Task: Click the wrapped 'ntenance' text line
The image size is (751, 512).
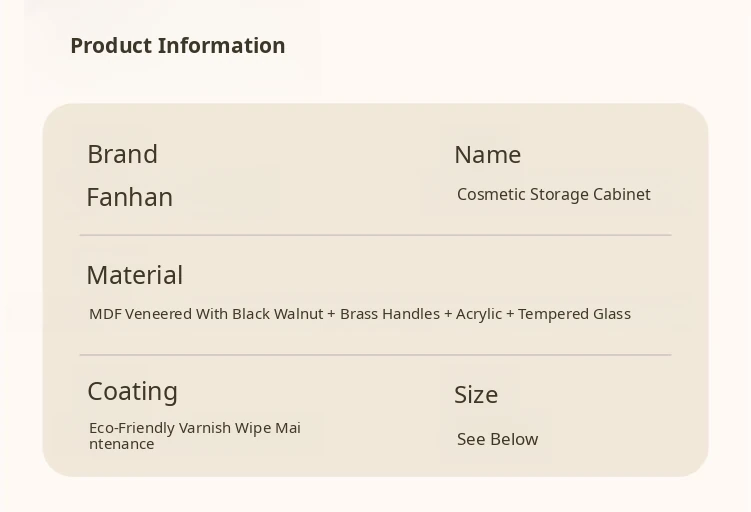Action: (121, 444)
